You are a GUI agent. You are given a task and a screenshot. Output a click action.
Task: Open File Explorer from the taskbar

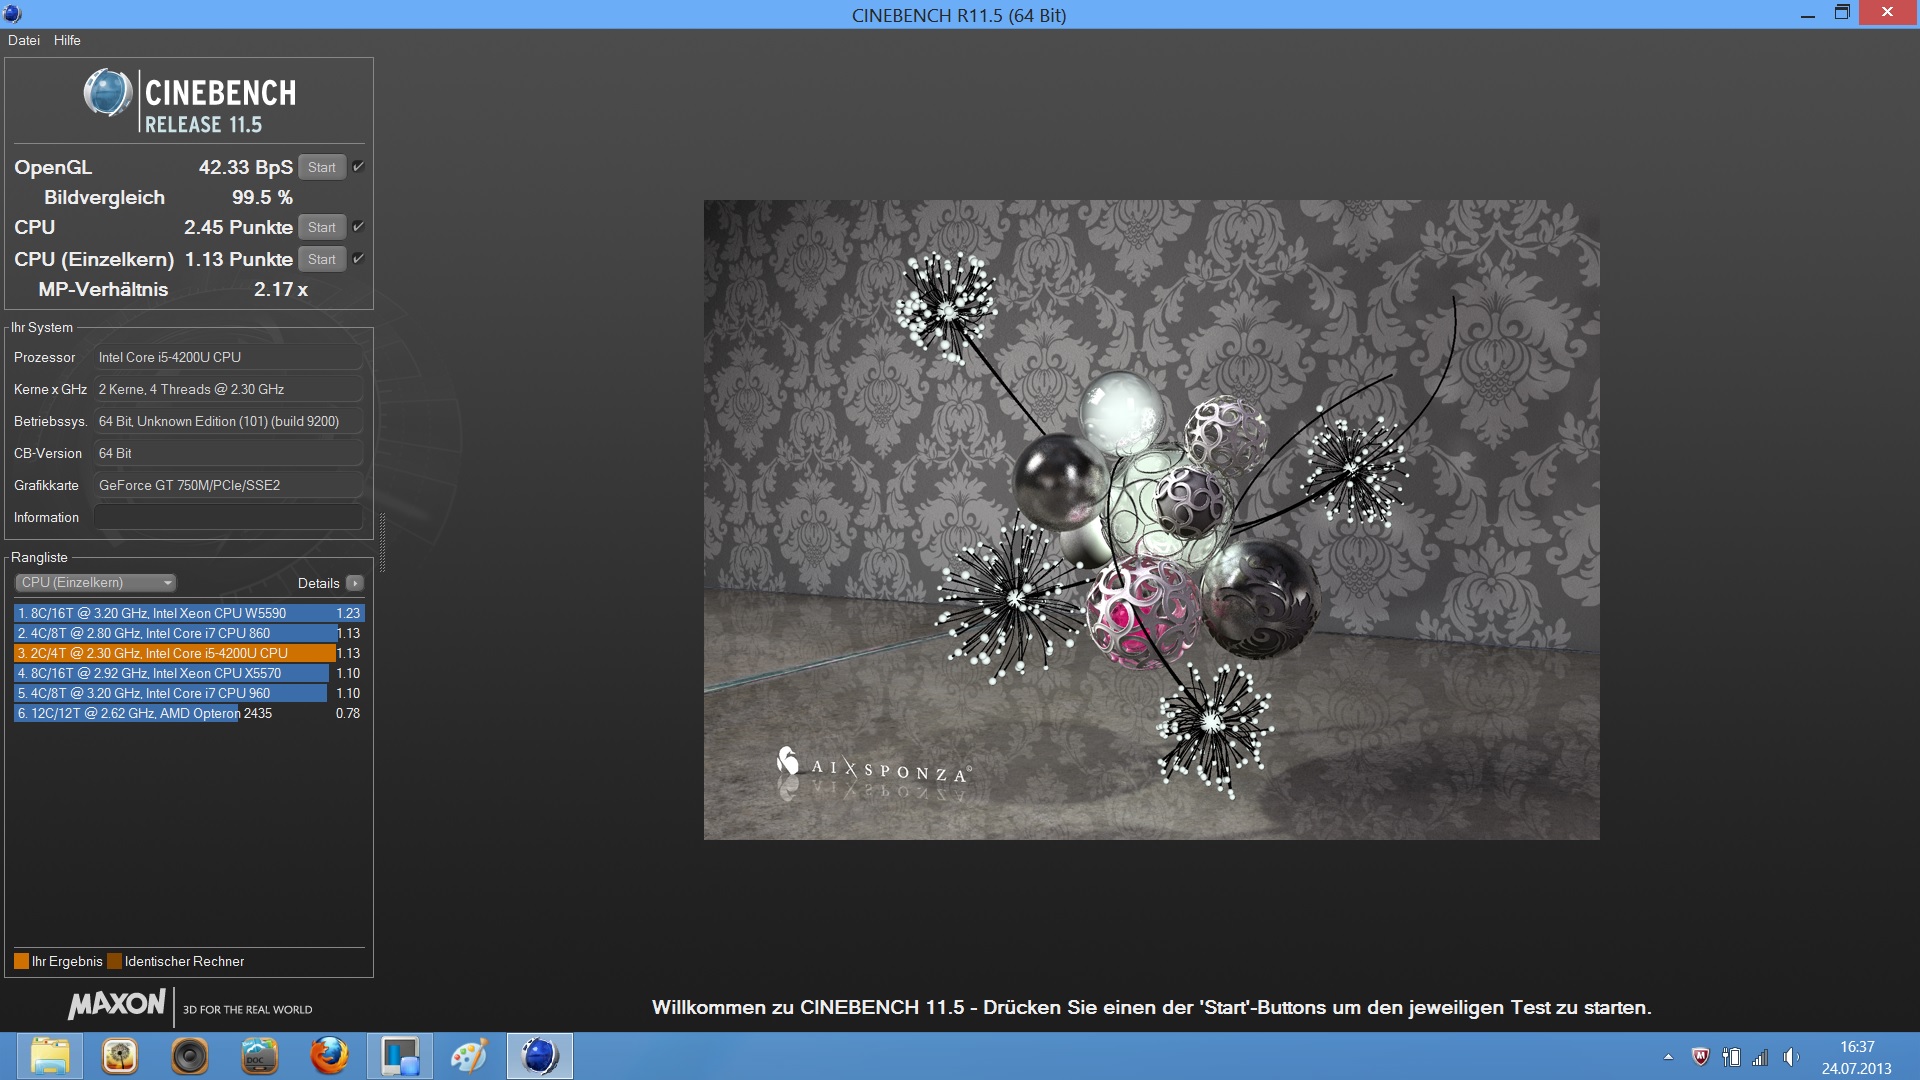coord(49,1056)
